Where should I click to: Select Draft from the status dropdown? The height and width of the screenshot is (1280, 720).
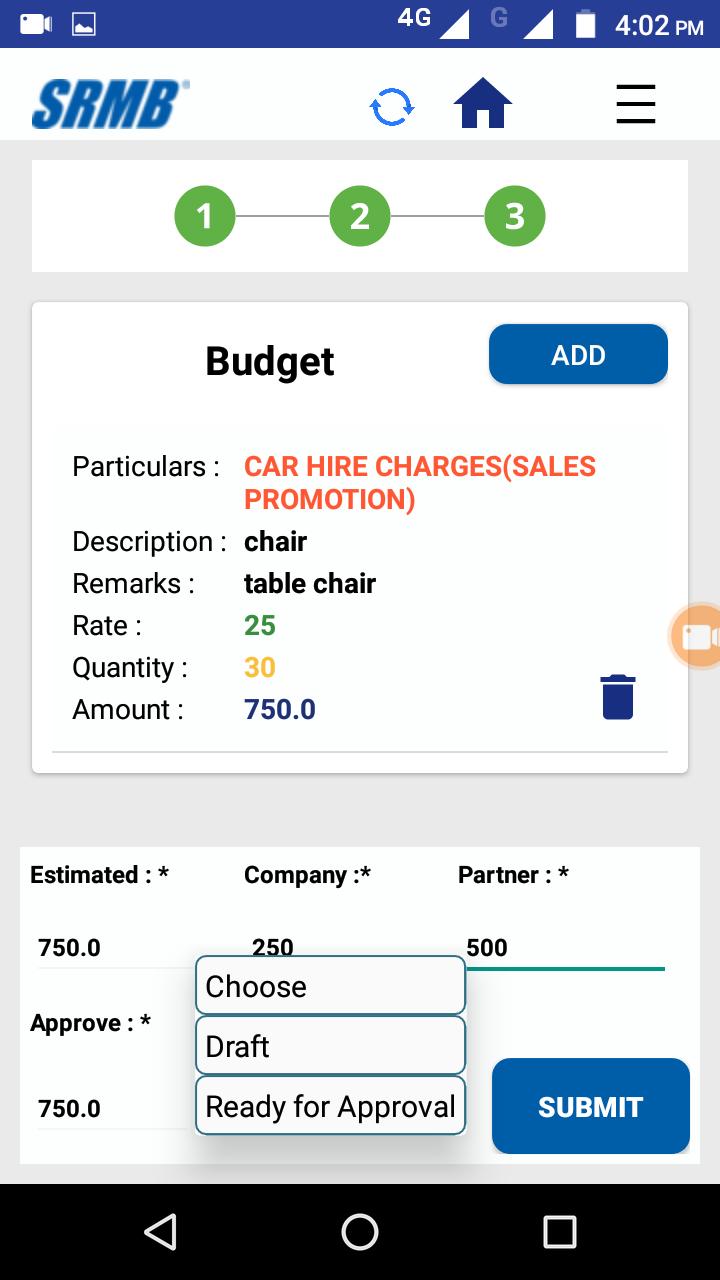pyautogui.click(x=330, y=1046)
